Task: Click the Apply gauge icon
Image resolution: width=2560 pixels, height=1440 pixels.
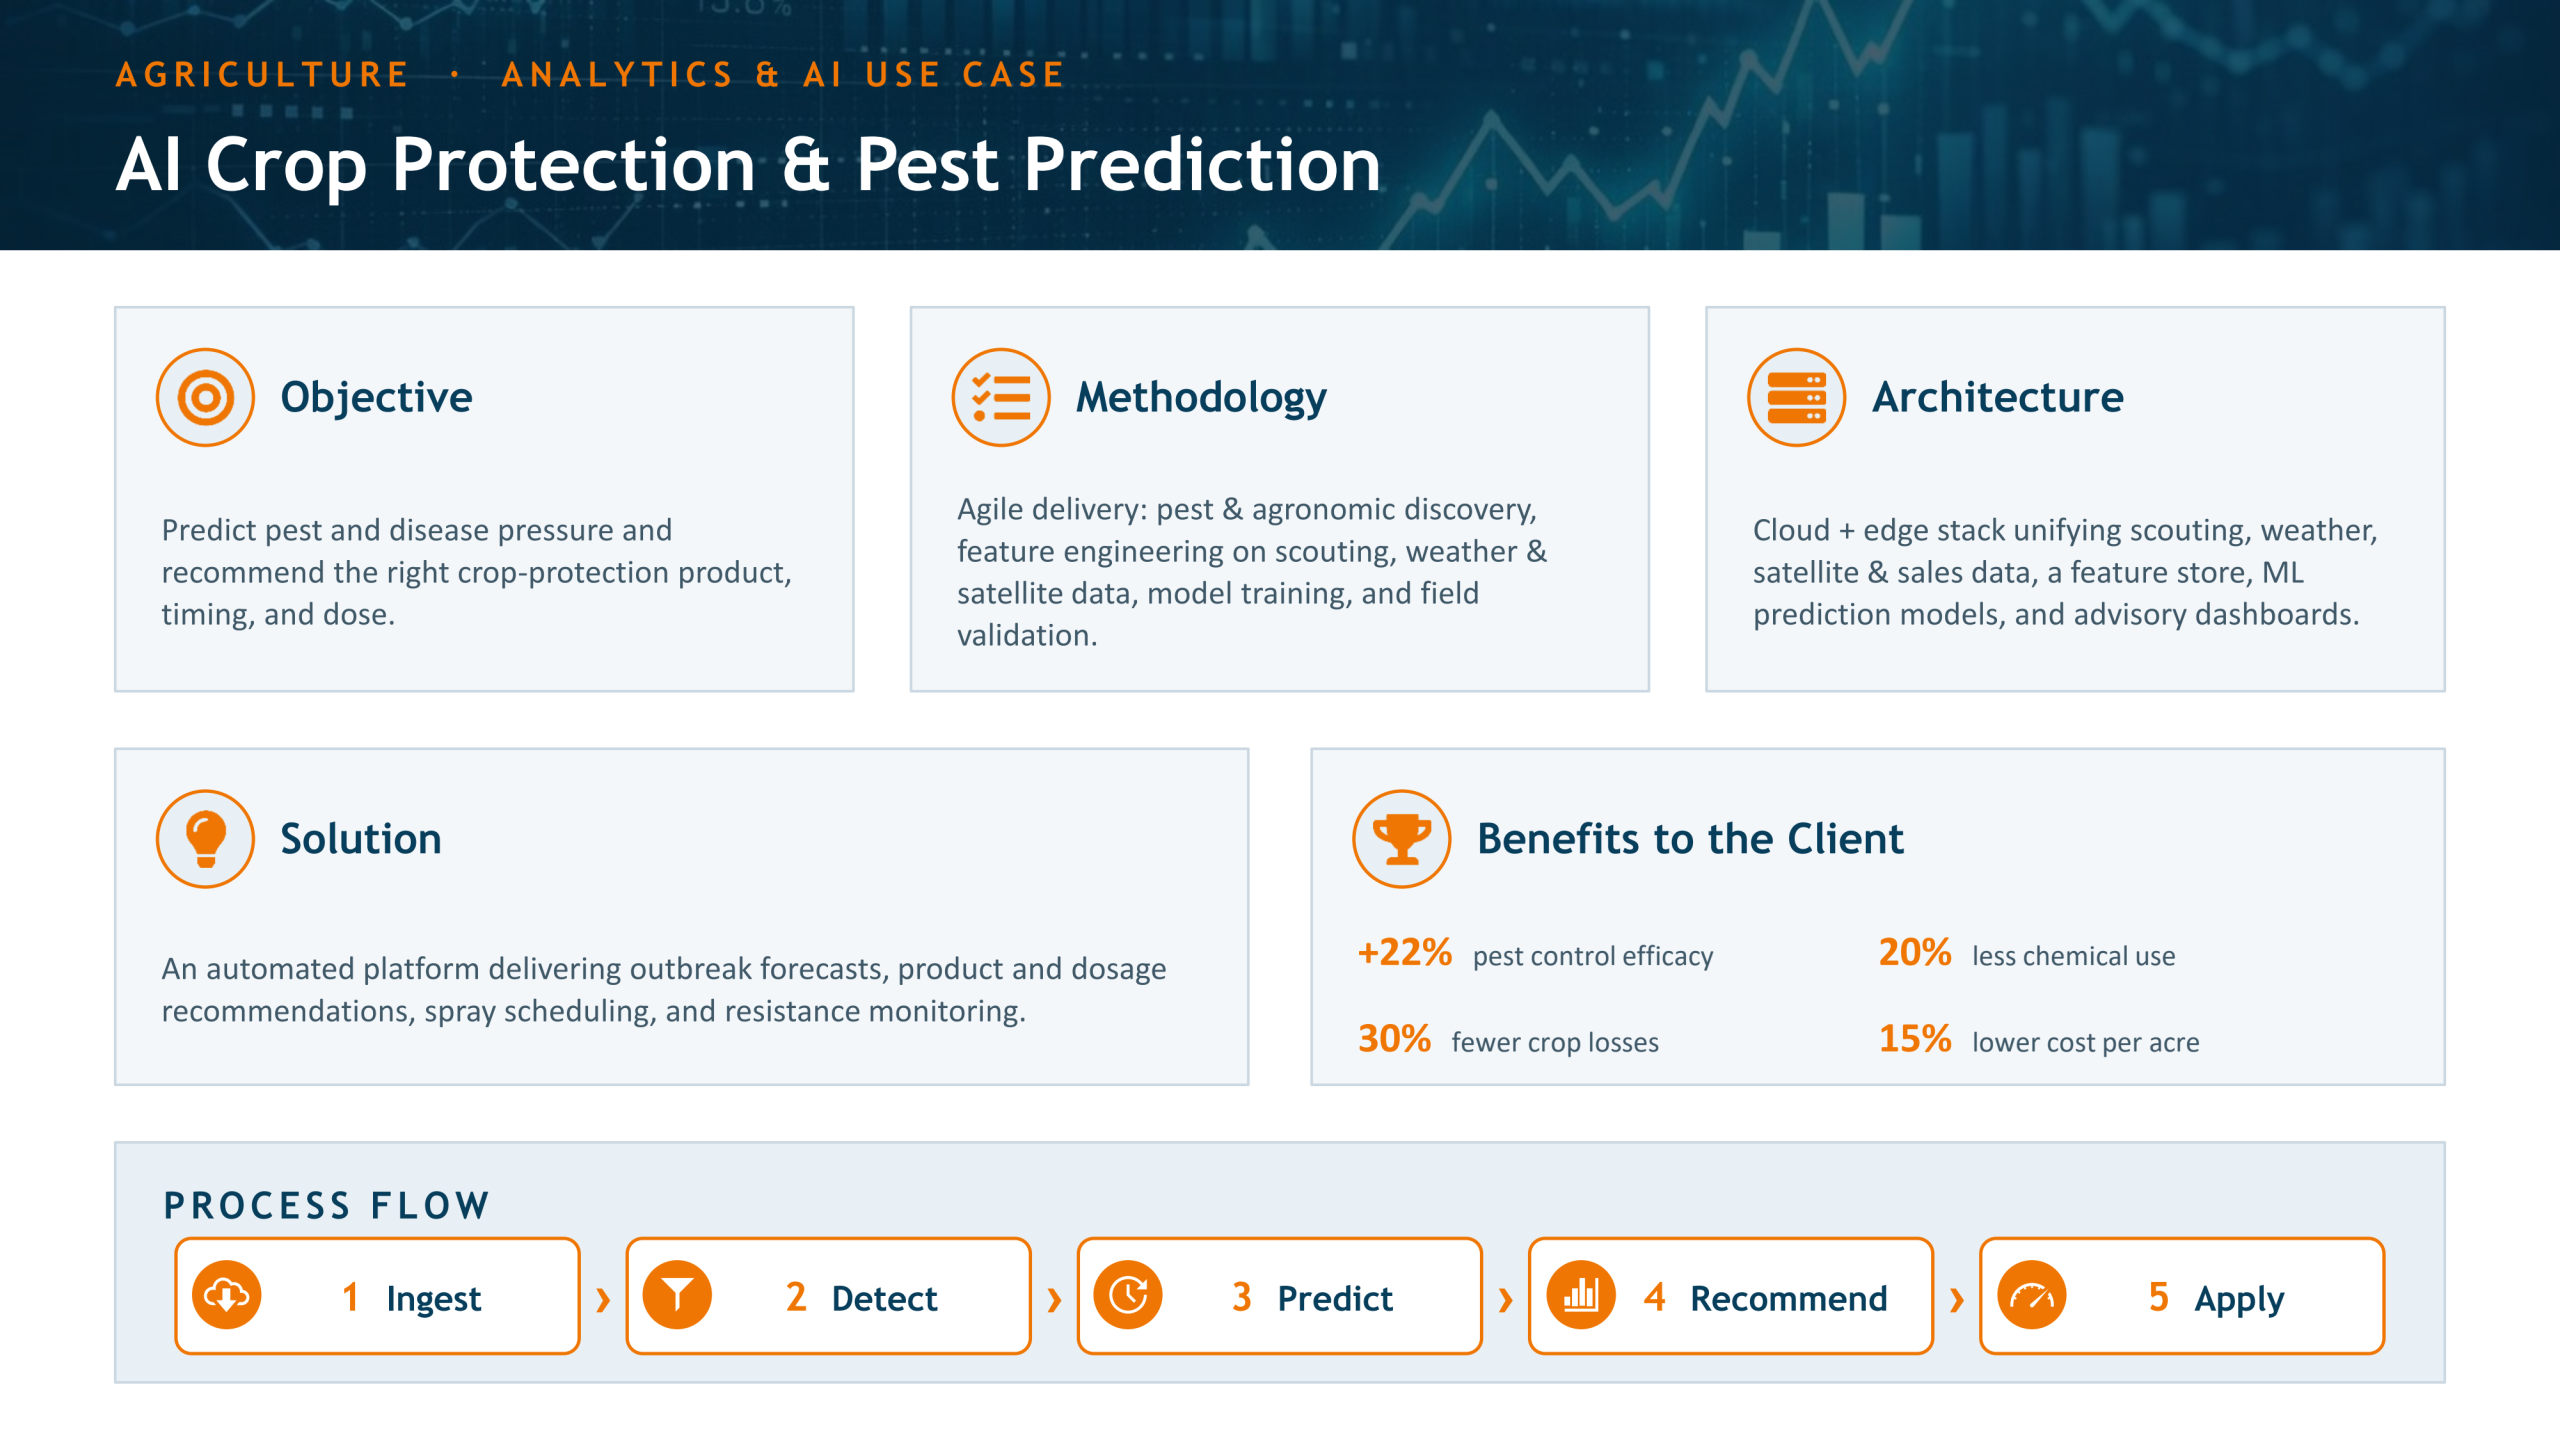Action: coord(2031,1296)
